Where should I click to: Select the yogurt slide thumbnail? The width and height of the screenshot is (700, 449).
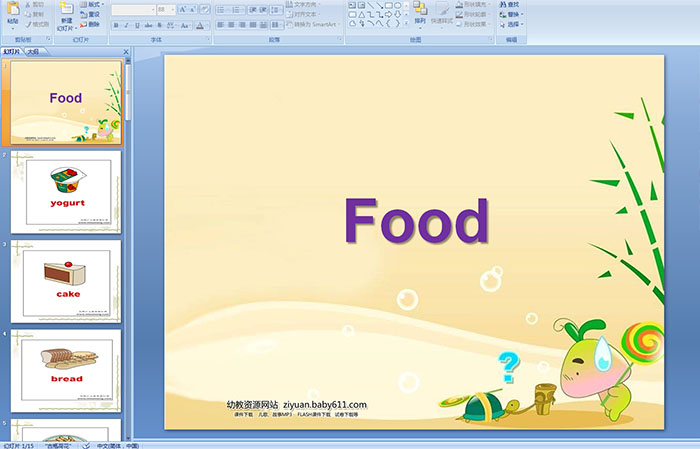point(66,192)
